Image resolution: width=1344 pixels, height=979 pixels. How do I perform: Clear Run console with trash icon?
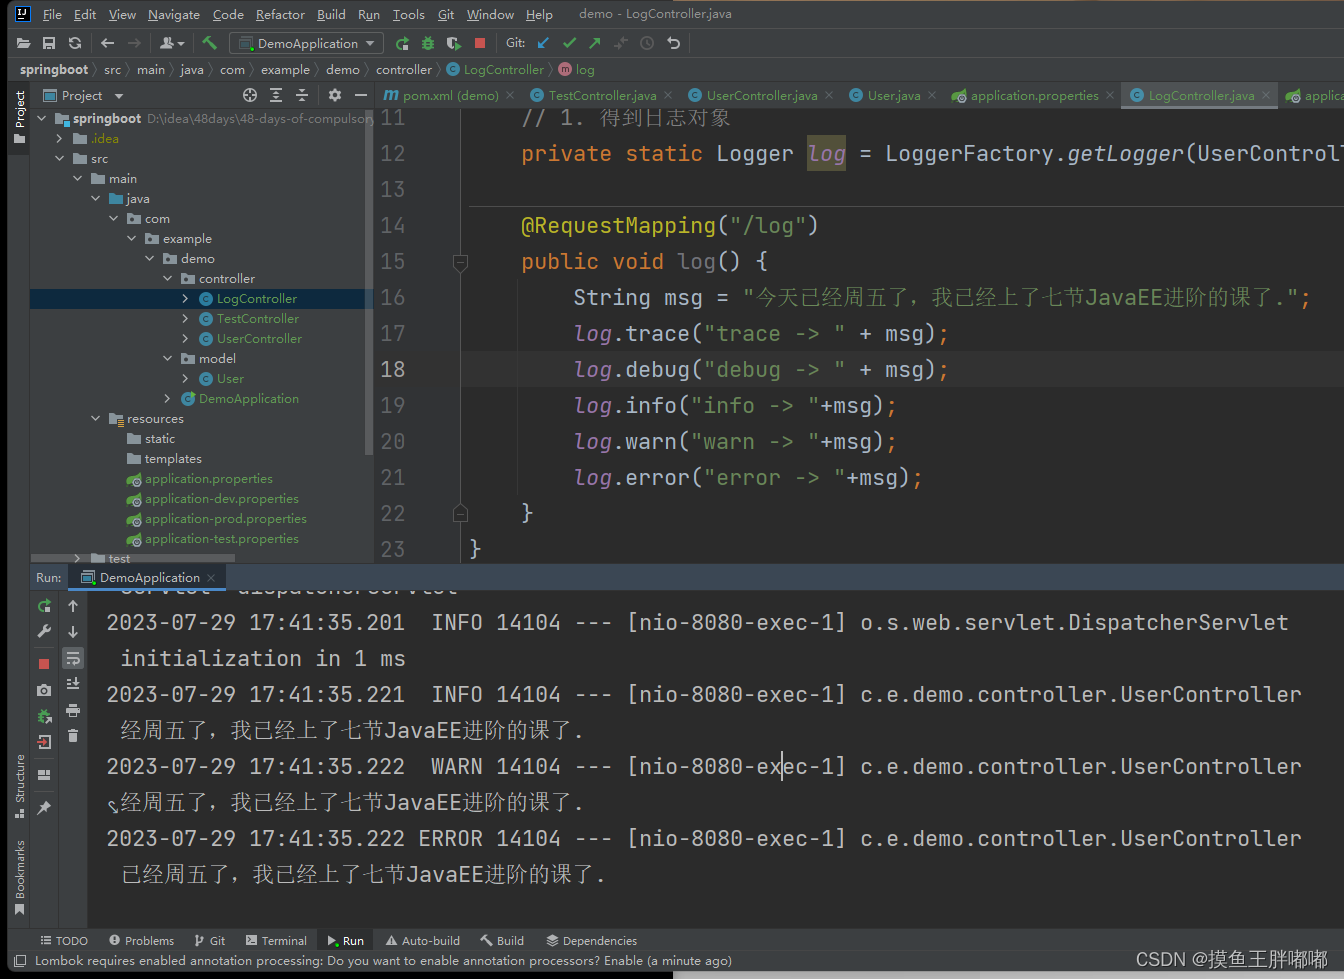click(73, 736)
